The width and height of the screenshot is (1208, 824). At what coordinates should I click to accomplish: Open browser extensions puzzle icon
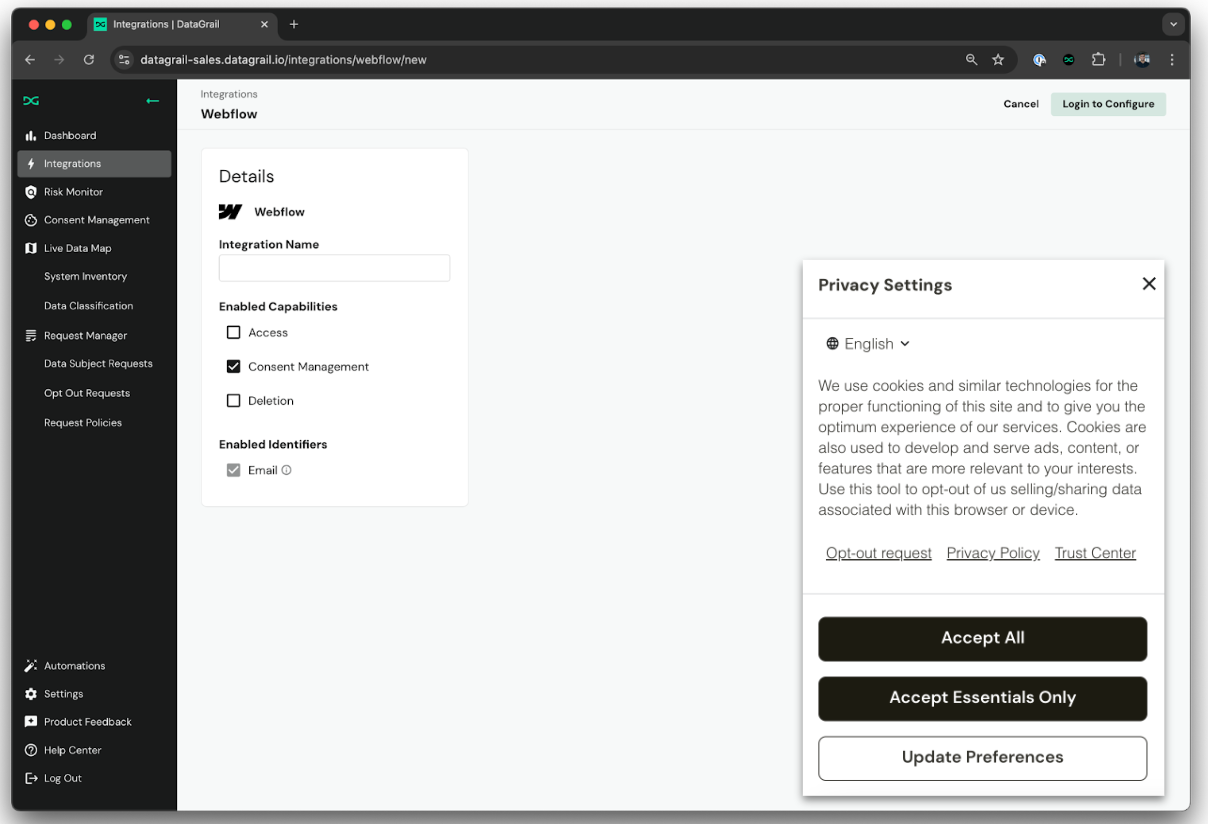1098,60
